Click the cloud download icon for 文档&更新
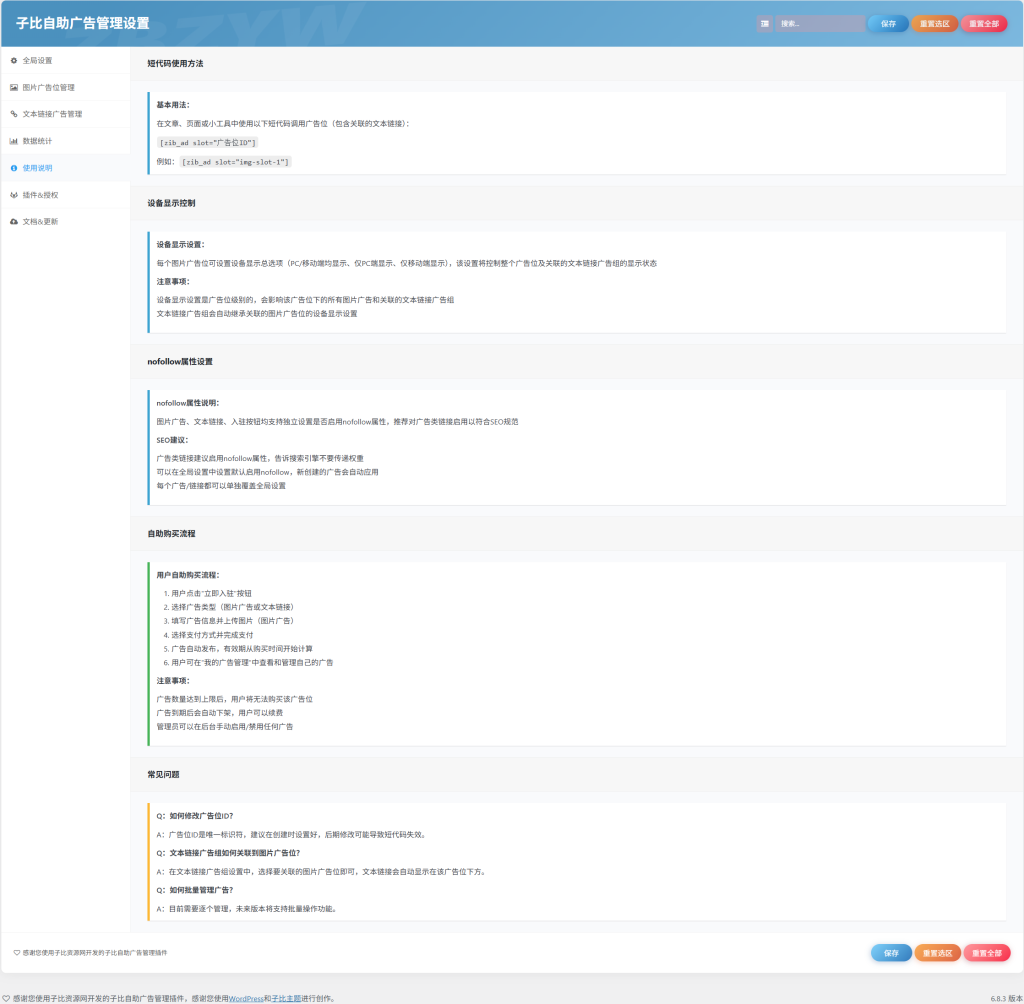Viewport: 1024px width, 1004px height. 14,222
